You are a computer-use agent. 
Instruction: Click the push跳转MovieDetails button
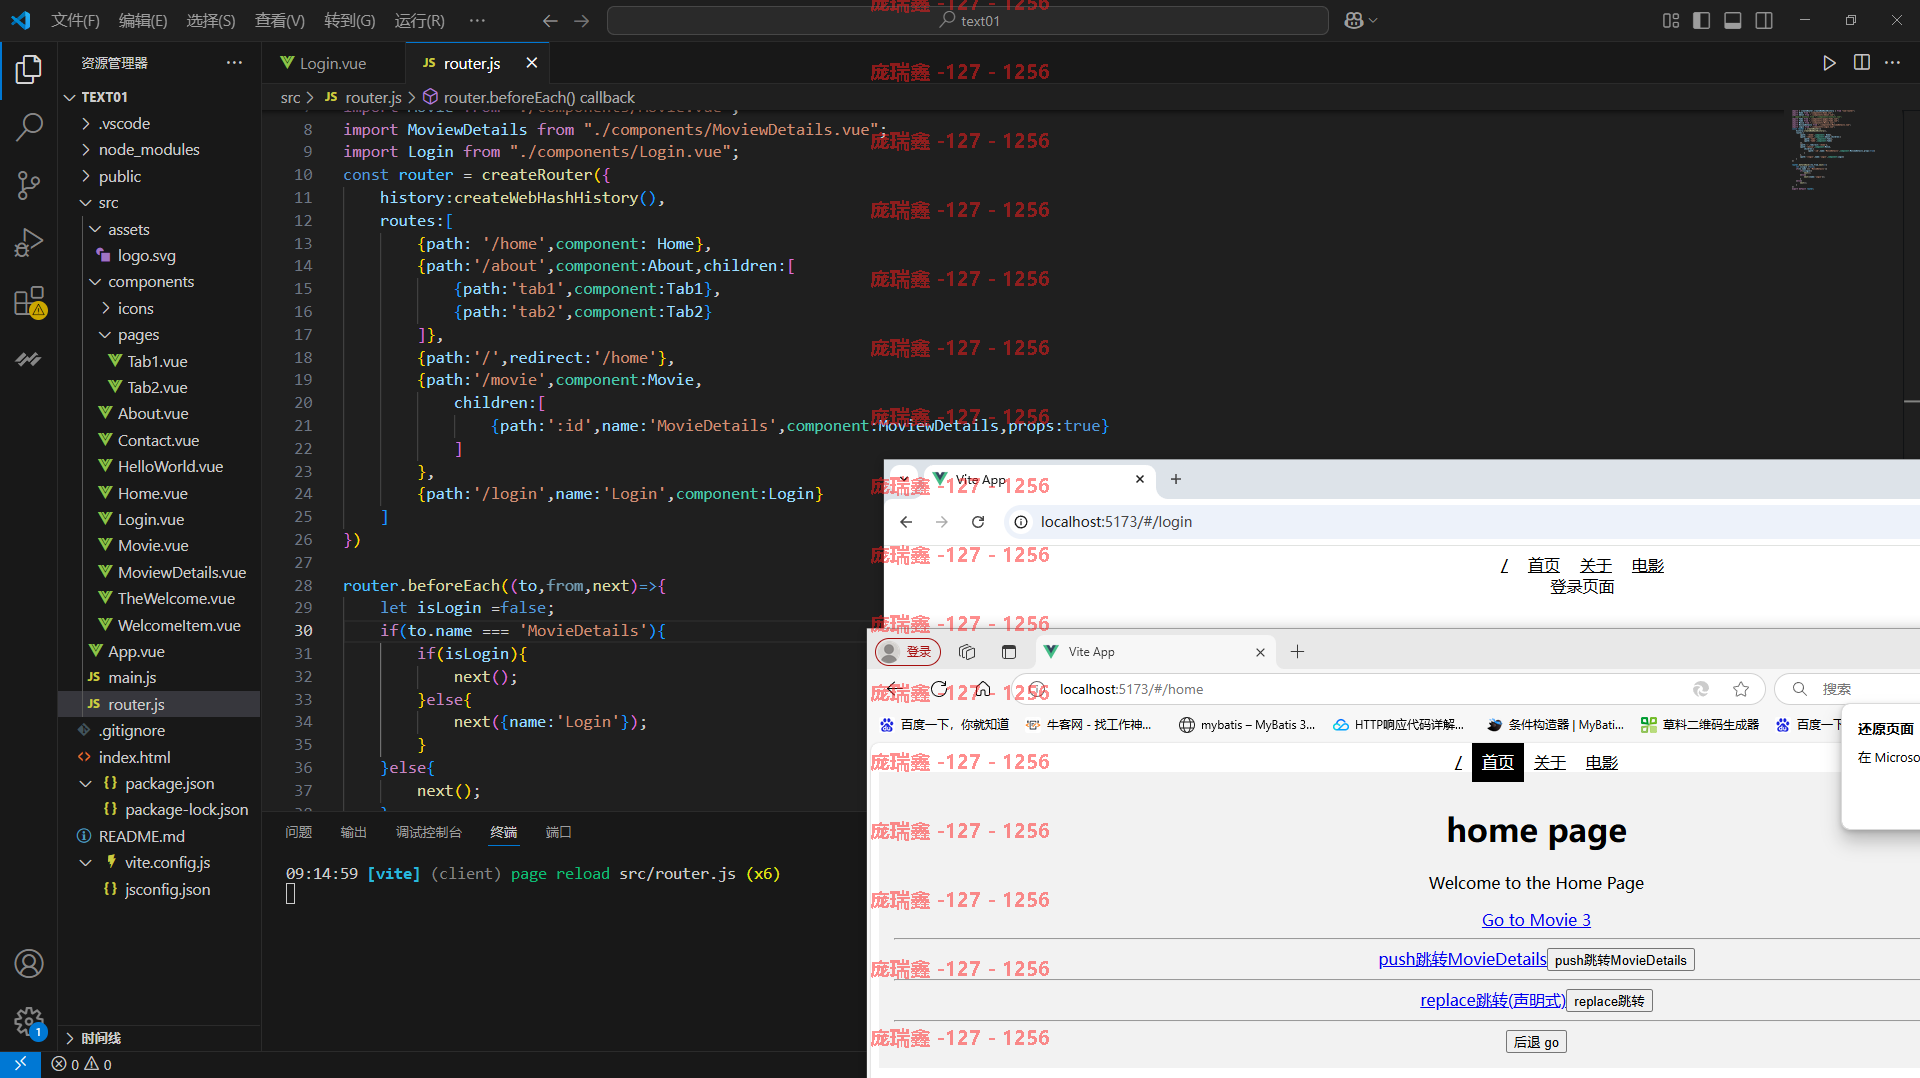1620,960
